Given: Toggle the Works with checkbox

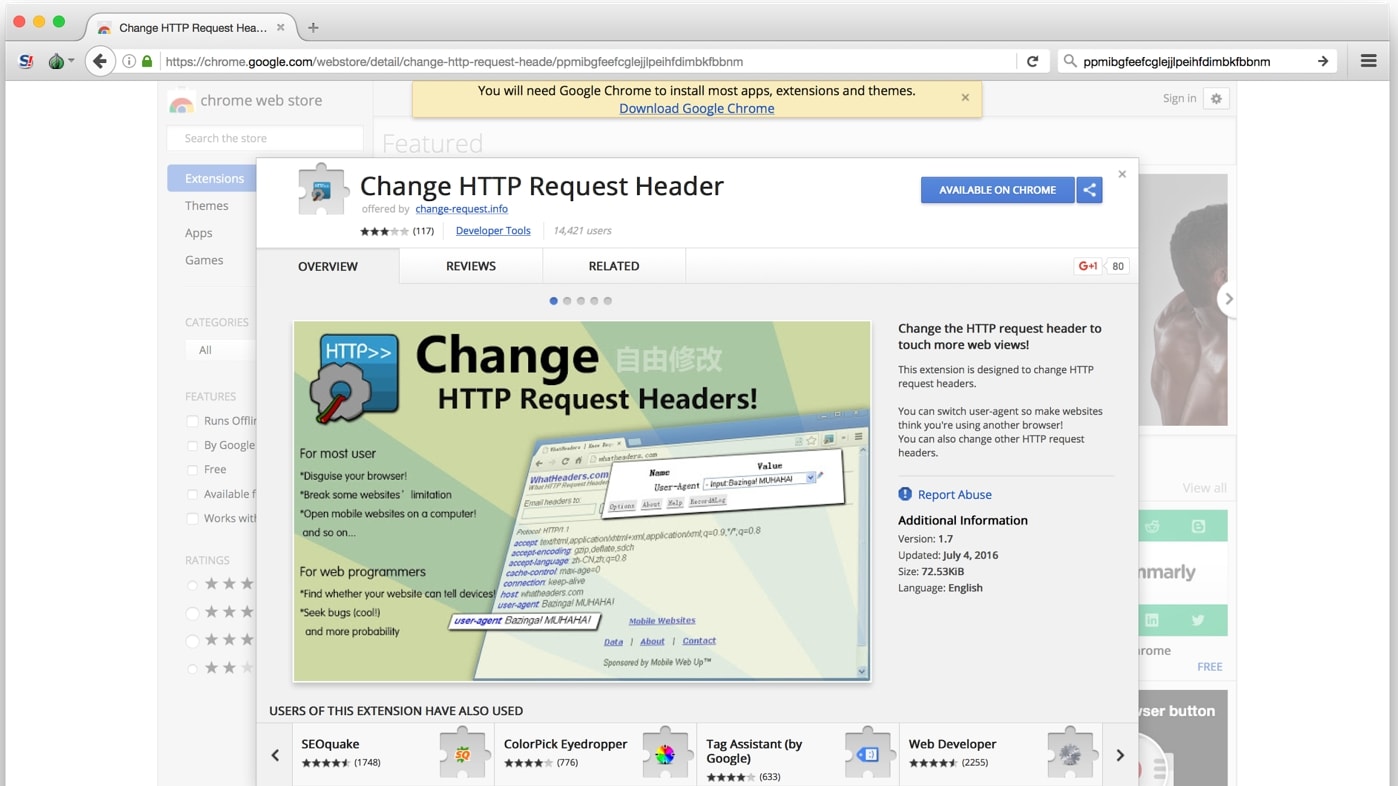Looking at the screenshot, I should click(x=192, y=518).
